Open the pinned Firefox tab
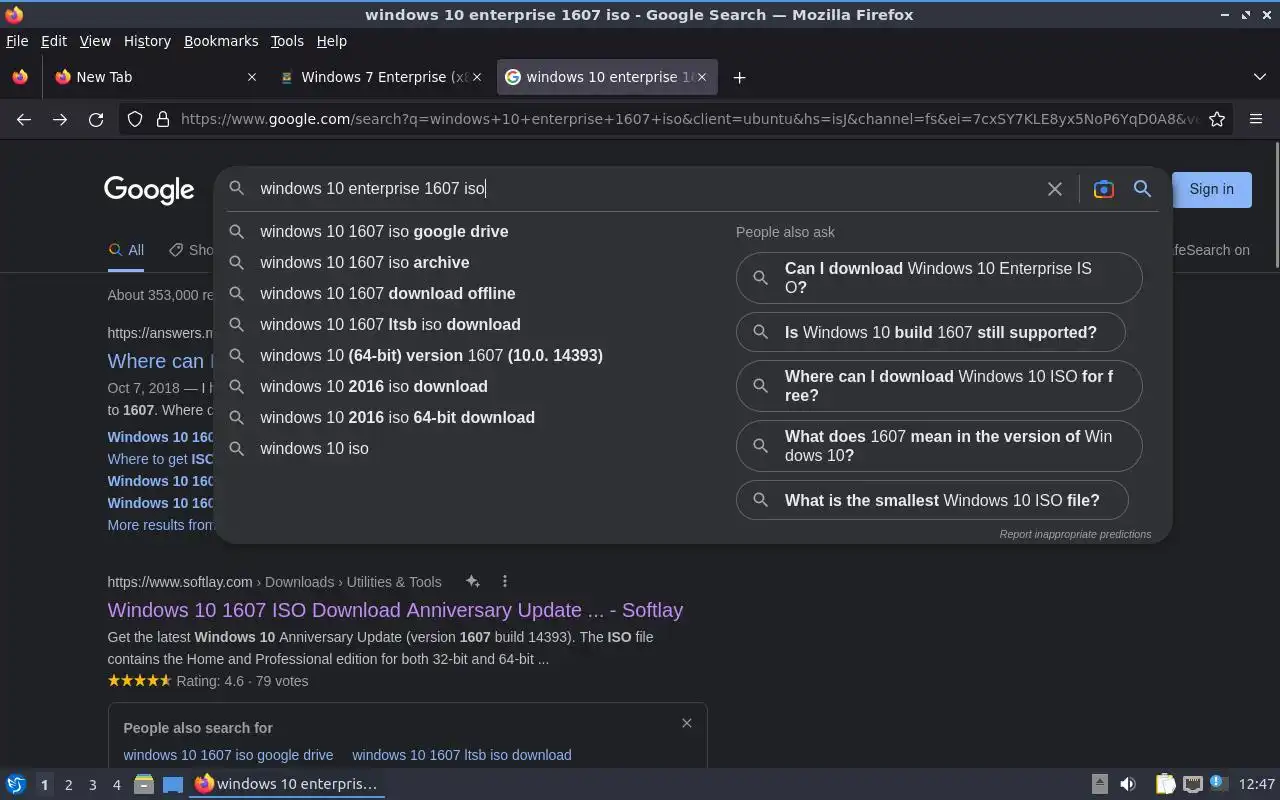The width and height of the screenshot is (1280, 800). [20, 77]
